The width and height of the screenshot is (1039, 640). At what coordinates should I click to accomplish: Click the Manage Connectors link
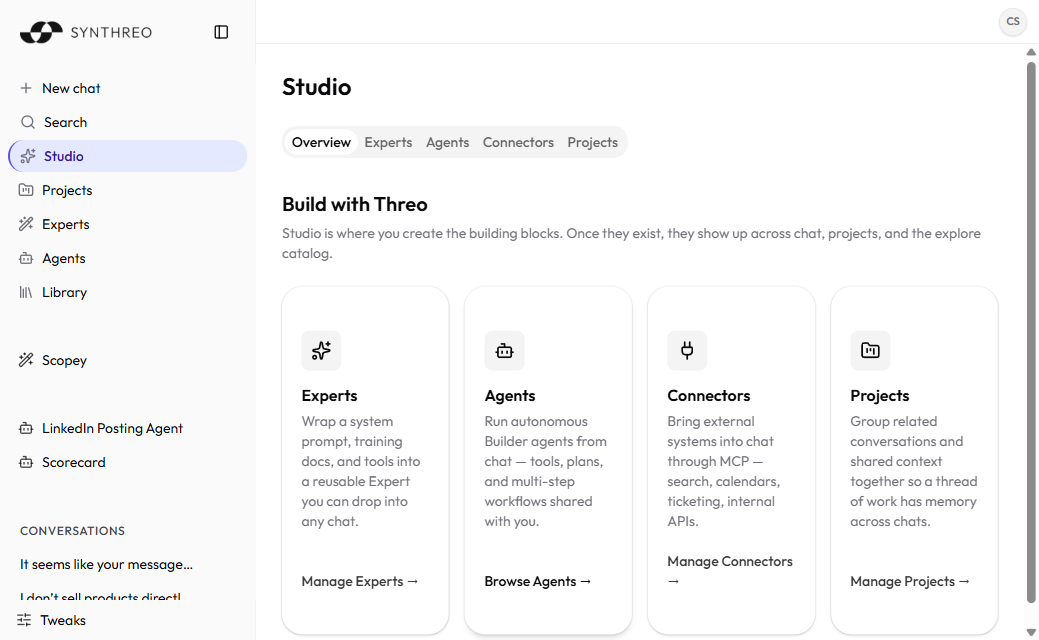[x=730, y=571]
